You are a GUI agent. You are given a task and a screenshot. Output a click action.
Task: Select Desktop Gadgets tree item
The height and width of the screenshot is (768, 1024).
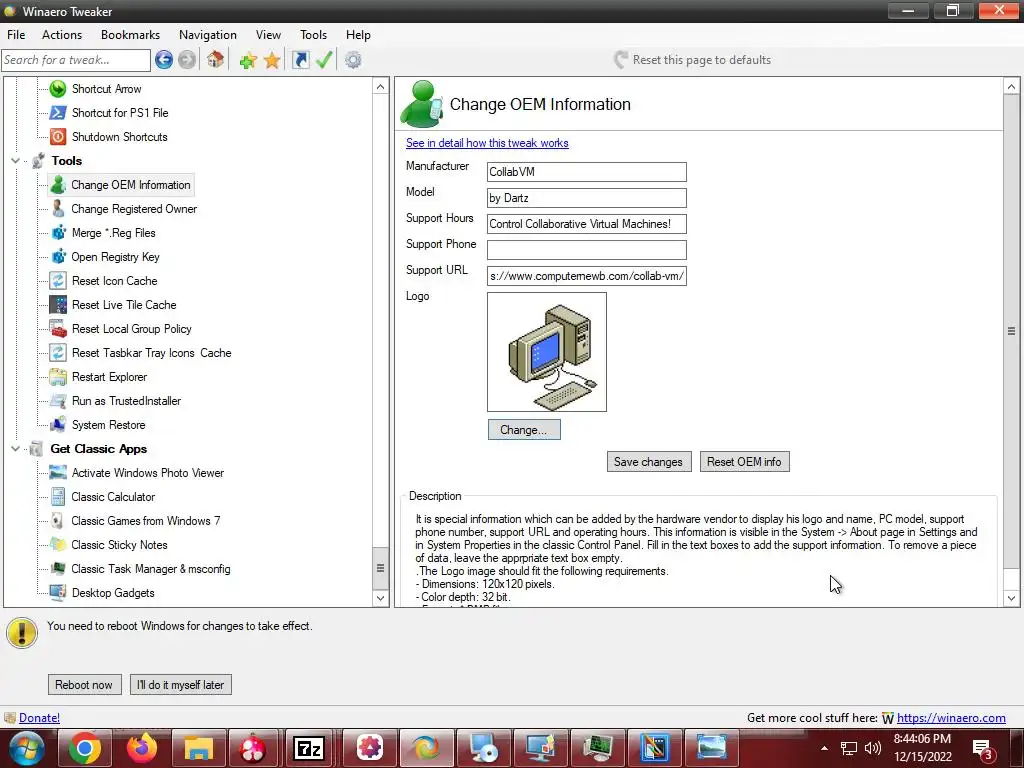click(x=113, y=593)
